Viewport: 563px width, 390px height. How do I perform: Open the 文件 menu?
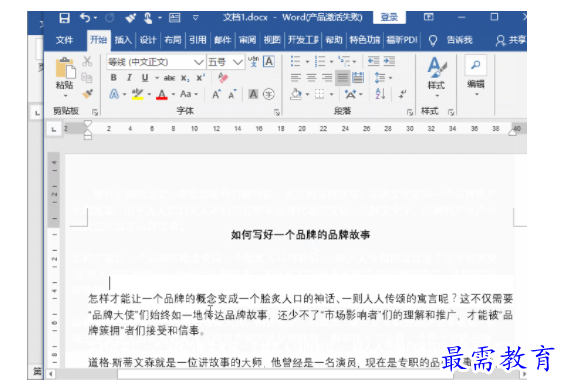click(x=64, y=40)
